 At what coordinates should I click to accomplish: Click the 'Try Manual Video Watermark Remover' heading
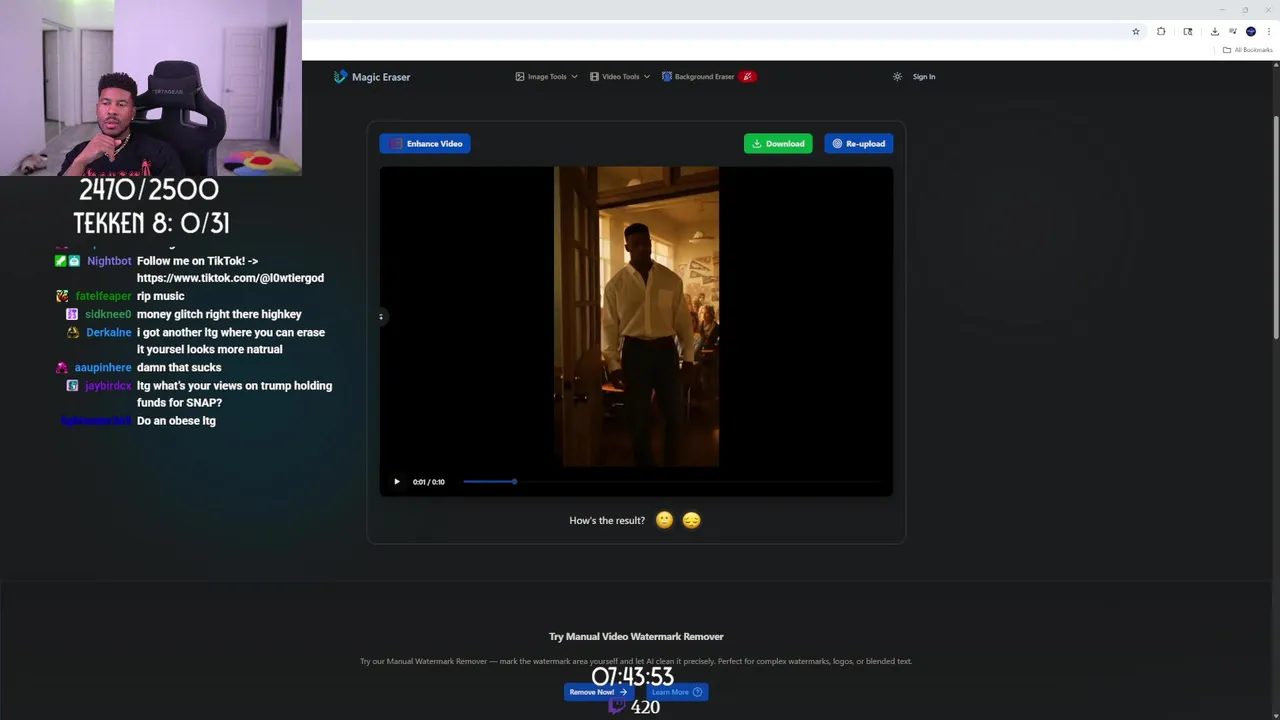coord(636,636)
